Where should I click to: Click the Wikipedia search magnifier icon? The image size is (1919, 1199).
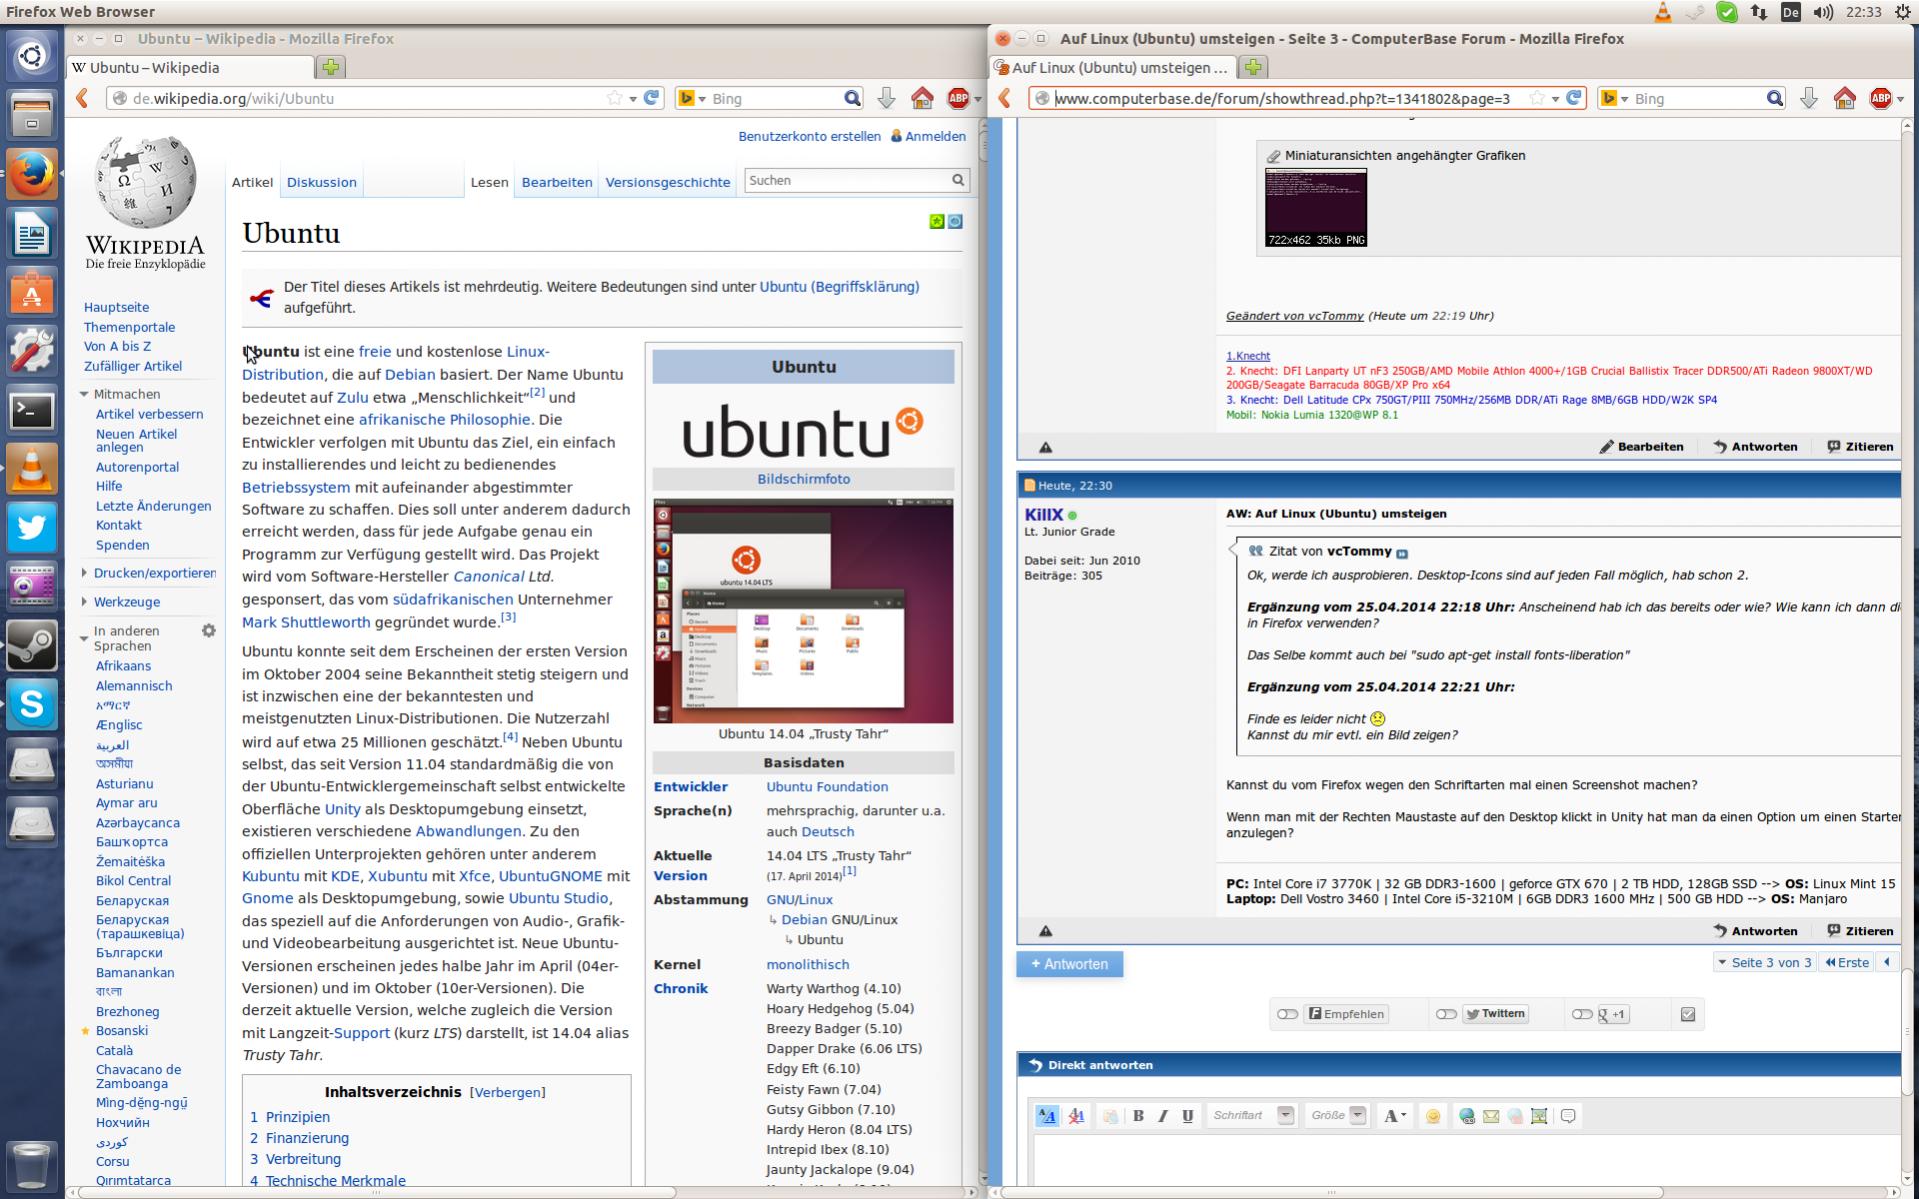click(958, 180)
